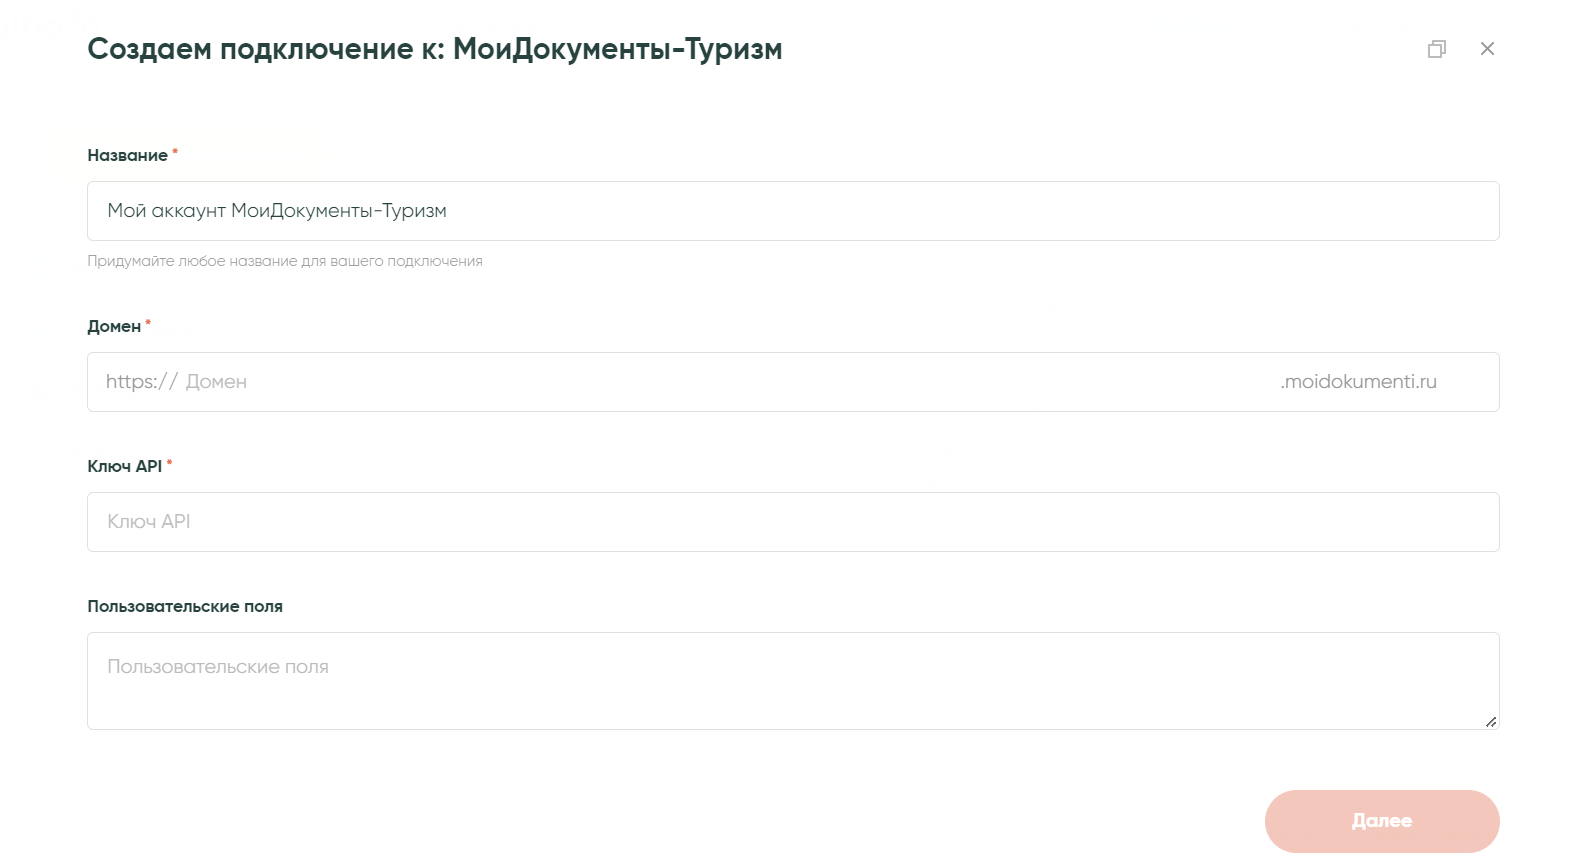1575x867 pixels.
Task: Click the required asterisk next to Домен
Action: [x=148, y=323]
